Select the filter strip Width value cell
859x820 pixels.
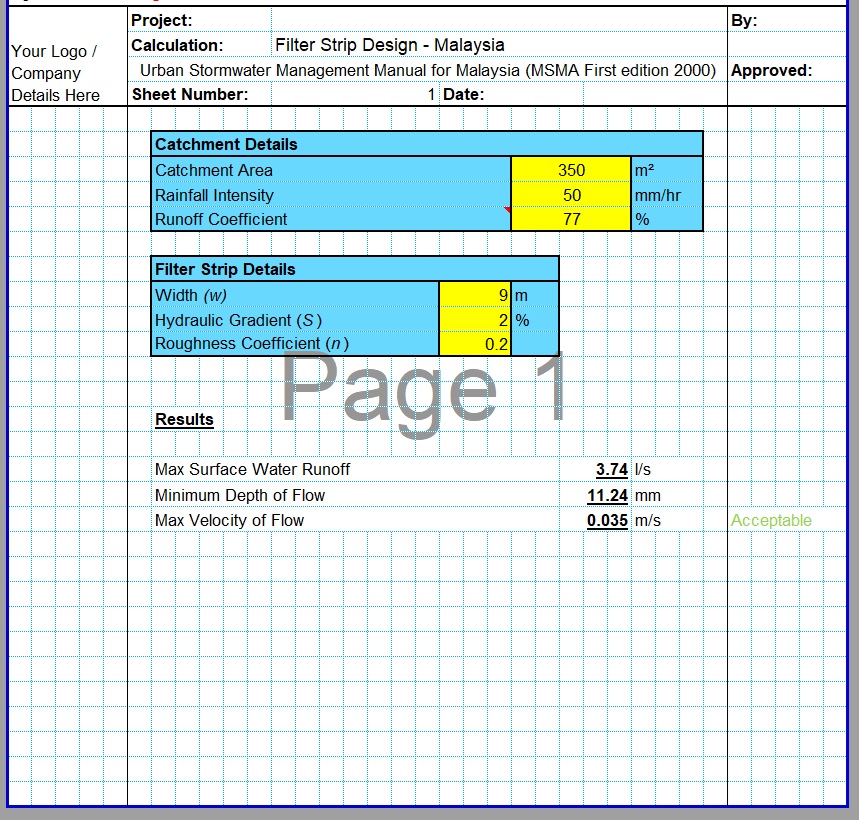[475, 295]
